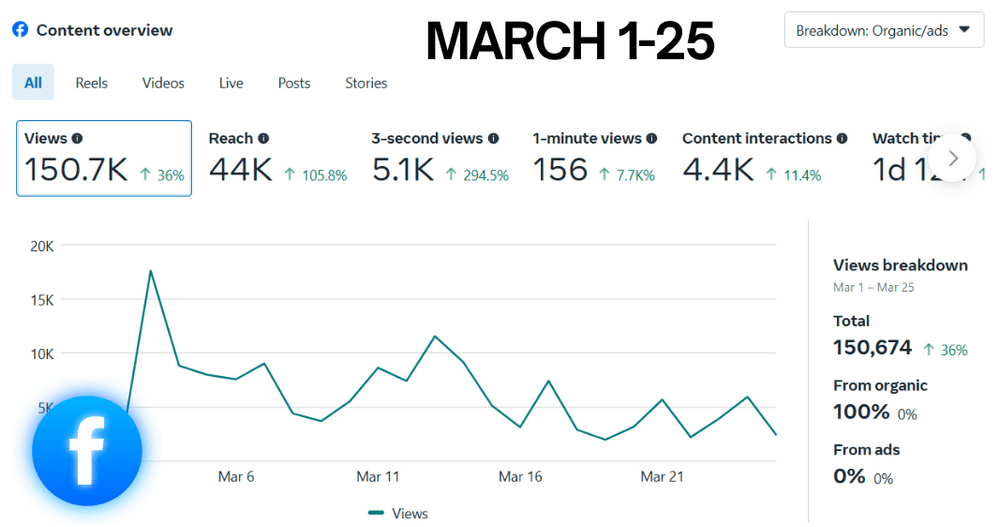This screenshot has height=527, width=999.
Task: Select the All content tab
Action: 33,82
